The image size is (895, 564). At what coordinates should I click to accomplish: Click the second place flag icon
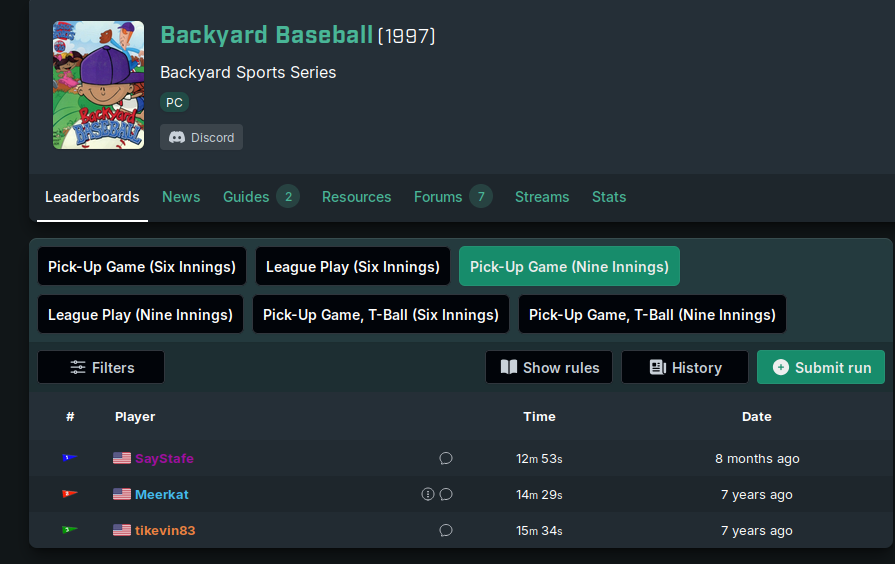click(70, 494)
